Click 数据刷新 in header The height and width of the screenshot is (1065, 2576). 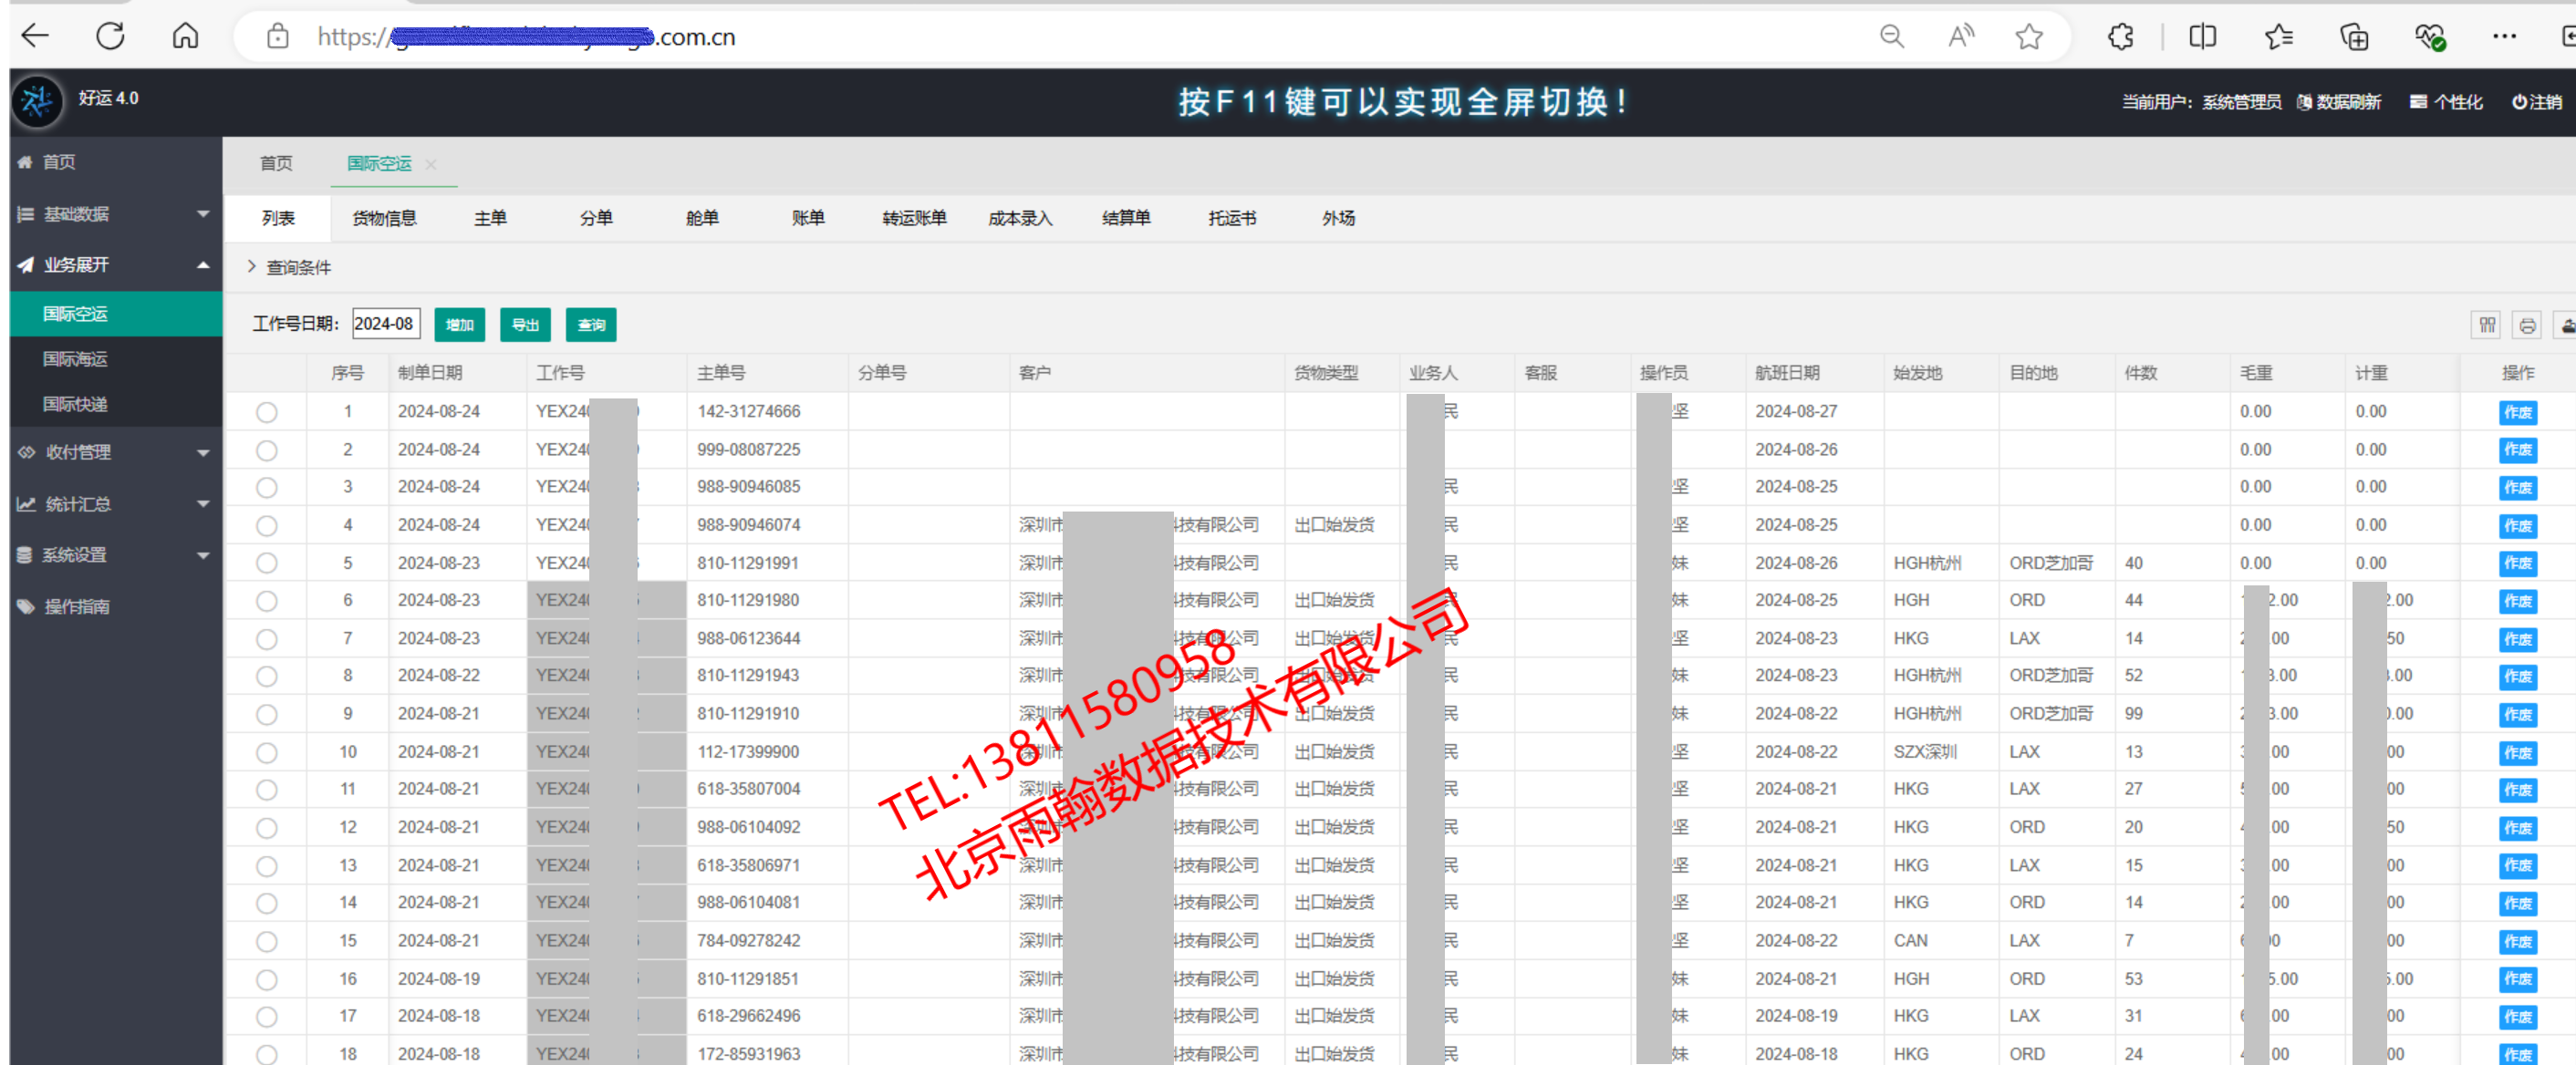click(2339, 102)
